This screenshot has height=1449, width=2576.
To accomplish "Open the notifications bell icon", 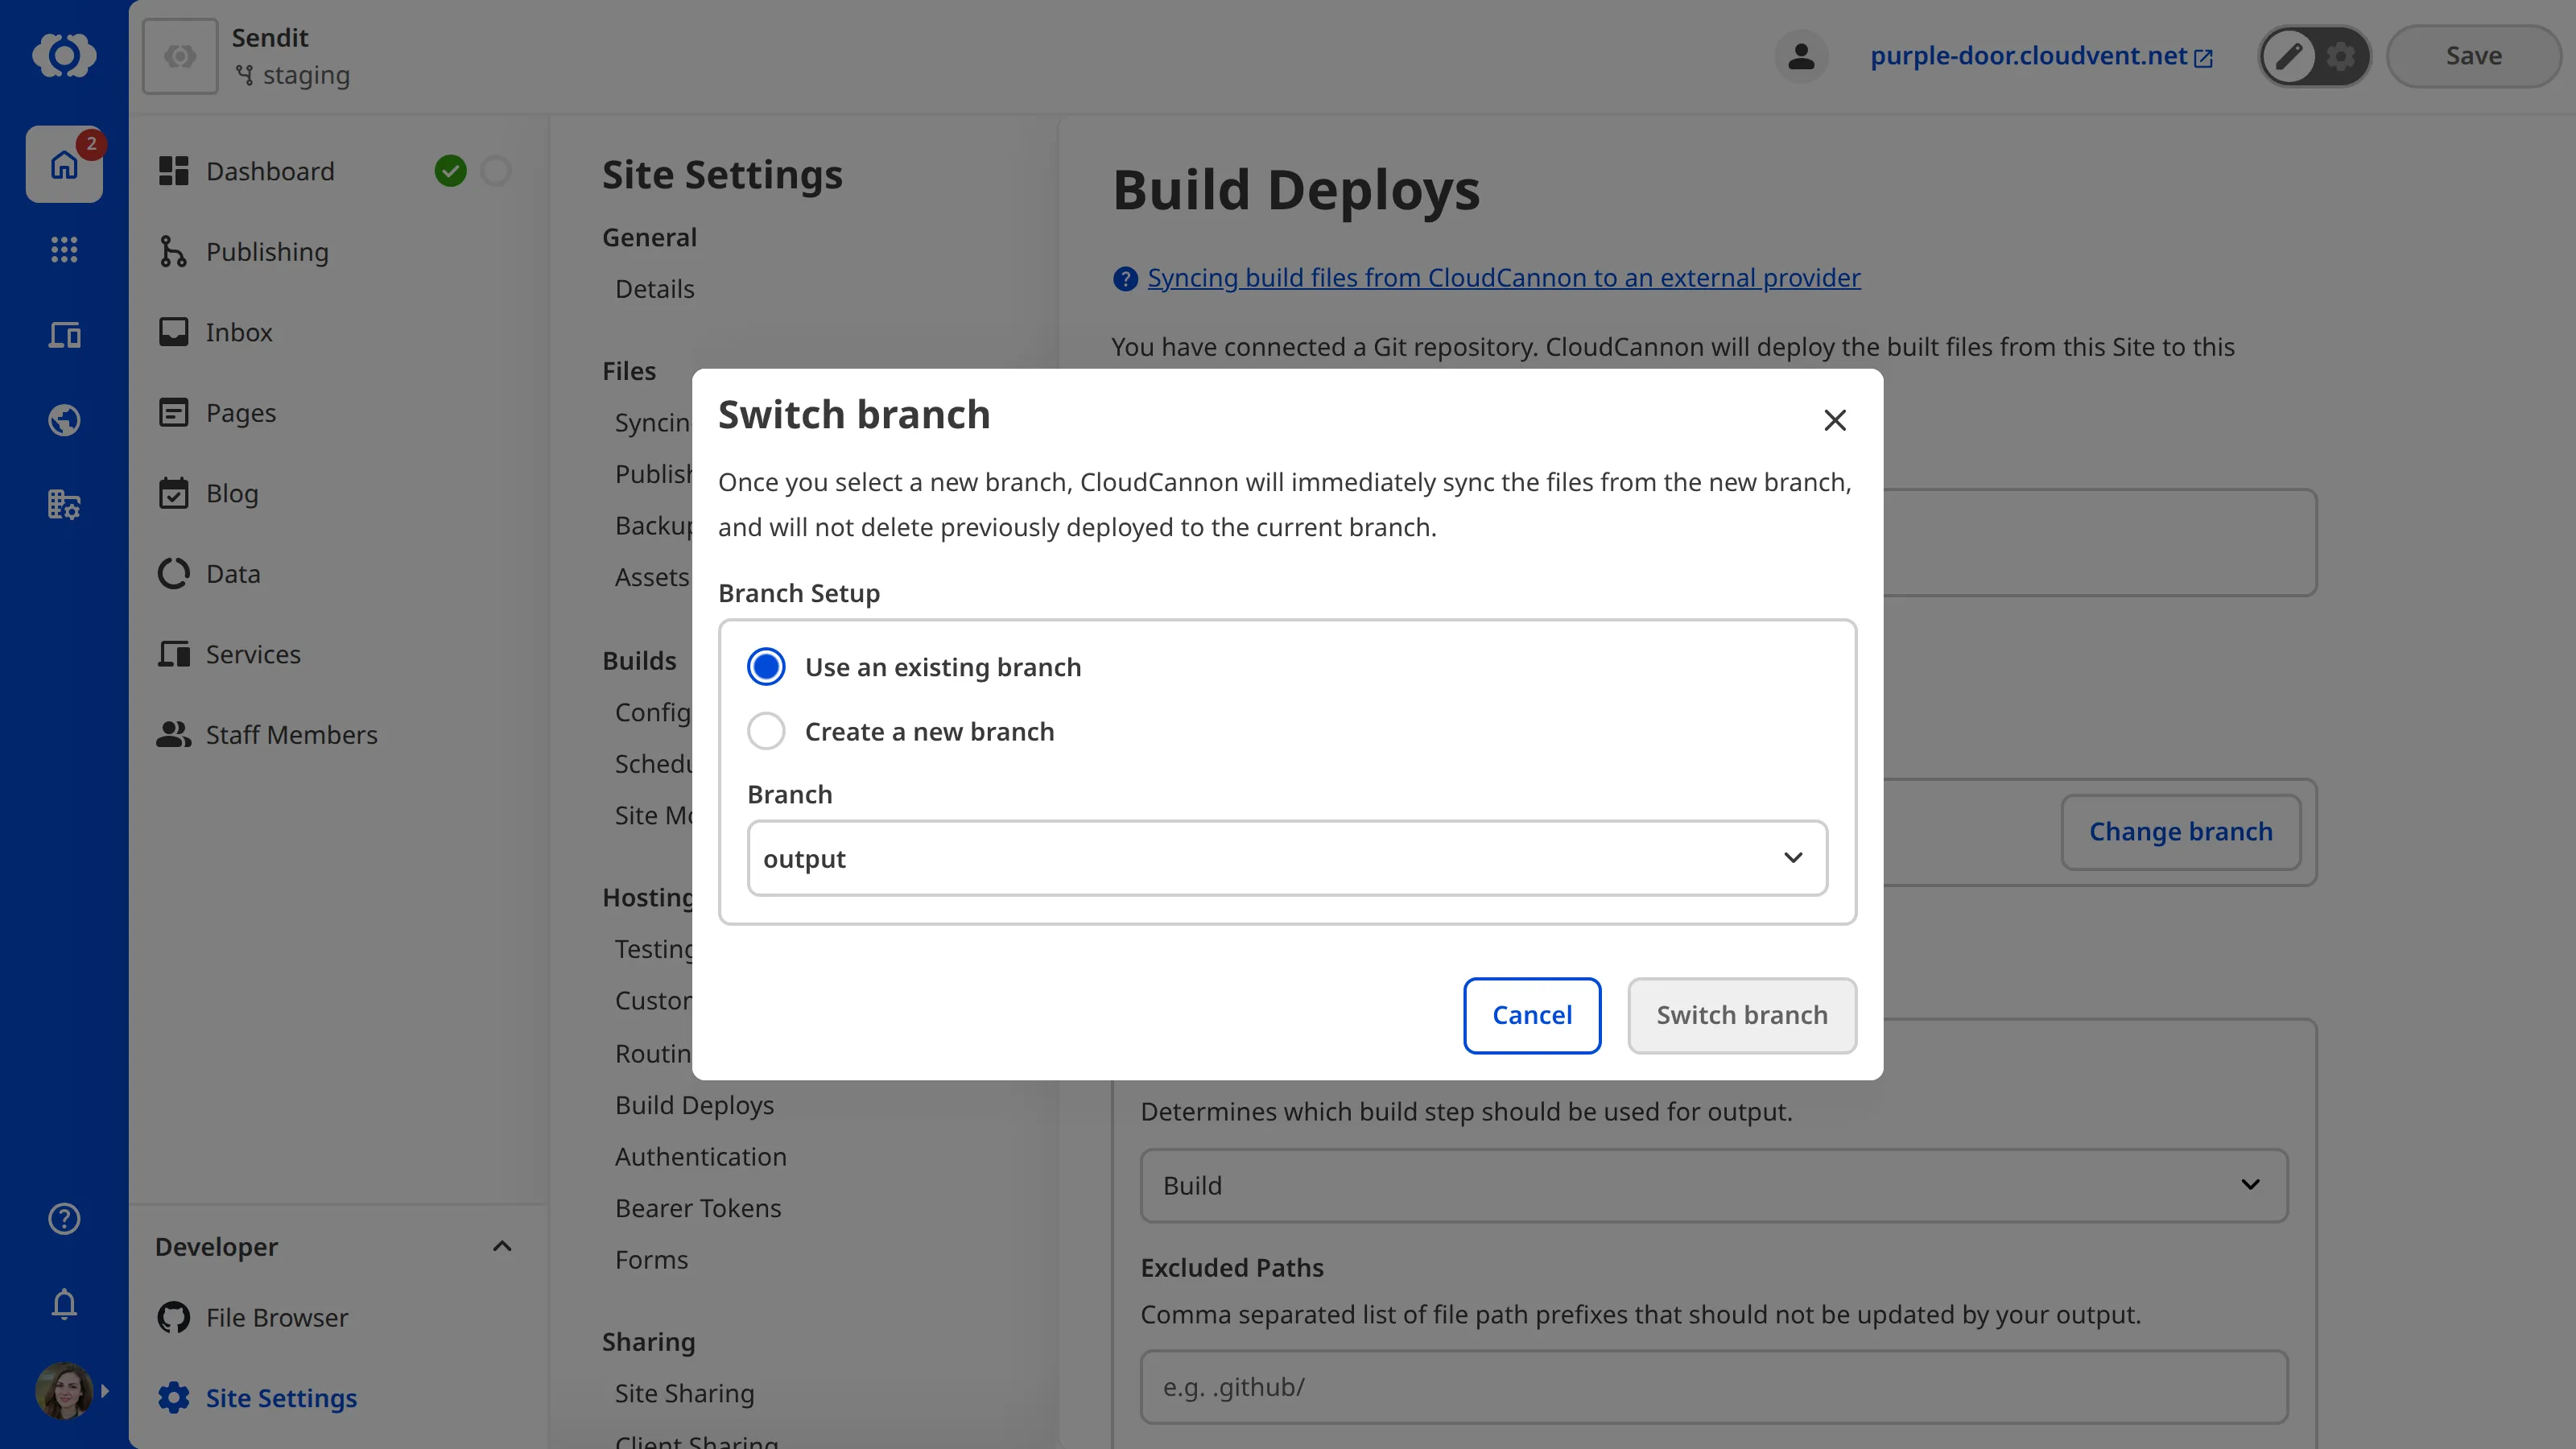I will pyautogui.click(x=64, y=1303).
